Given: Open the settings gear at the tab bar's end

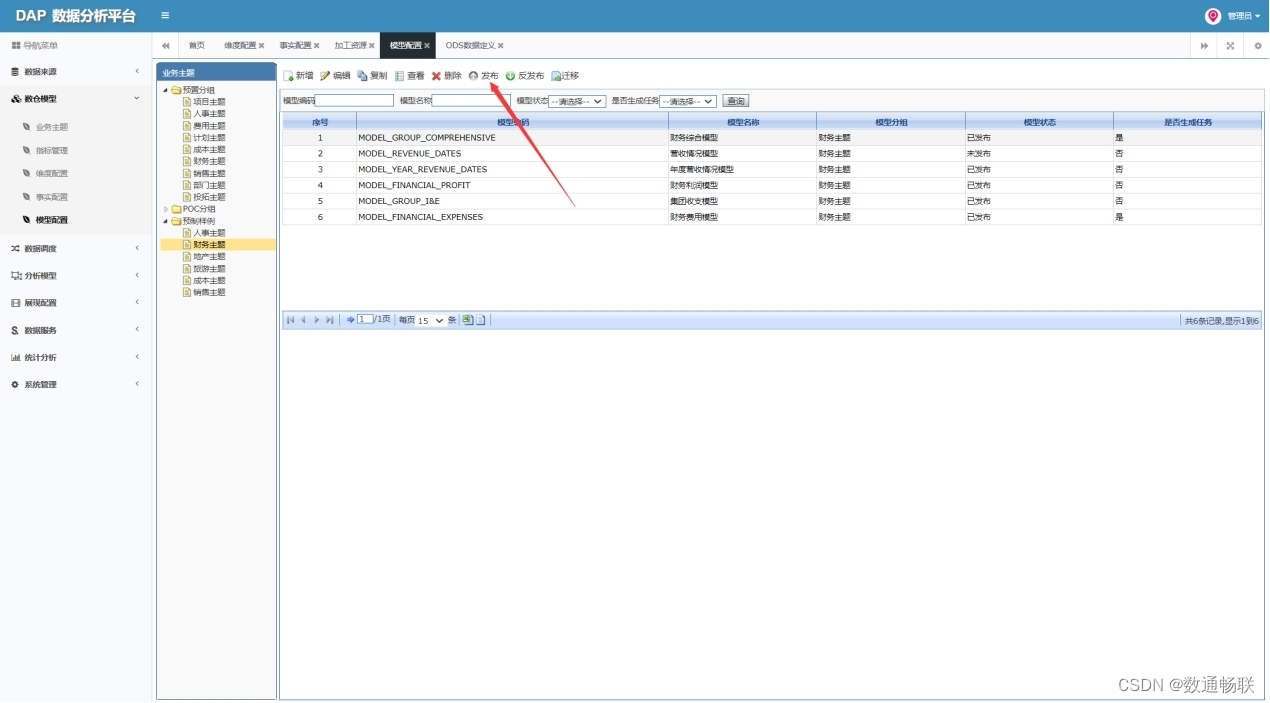Looking at the screenshot, I should pos(1258,46).
